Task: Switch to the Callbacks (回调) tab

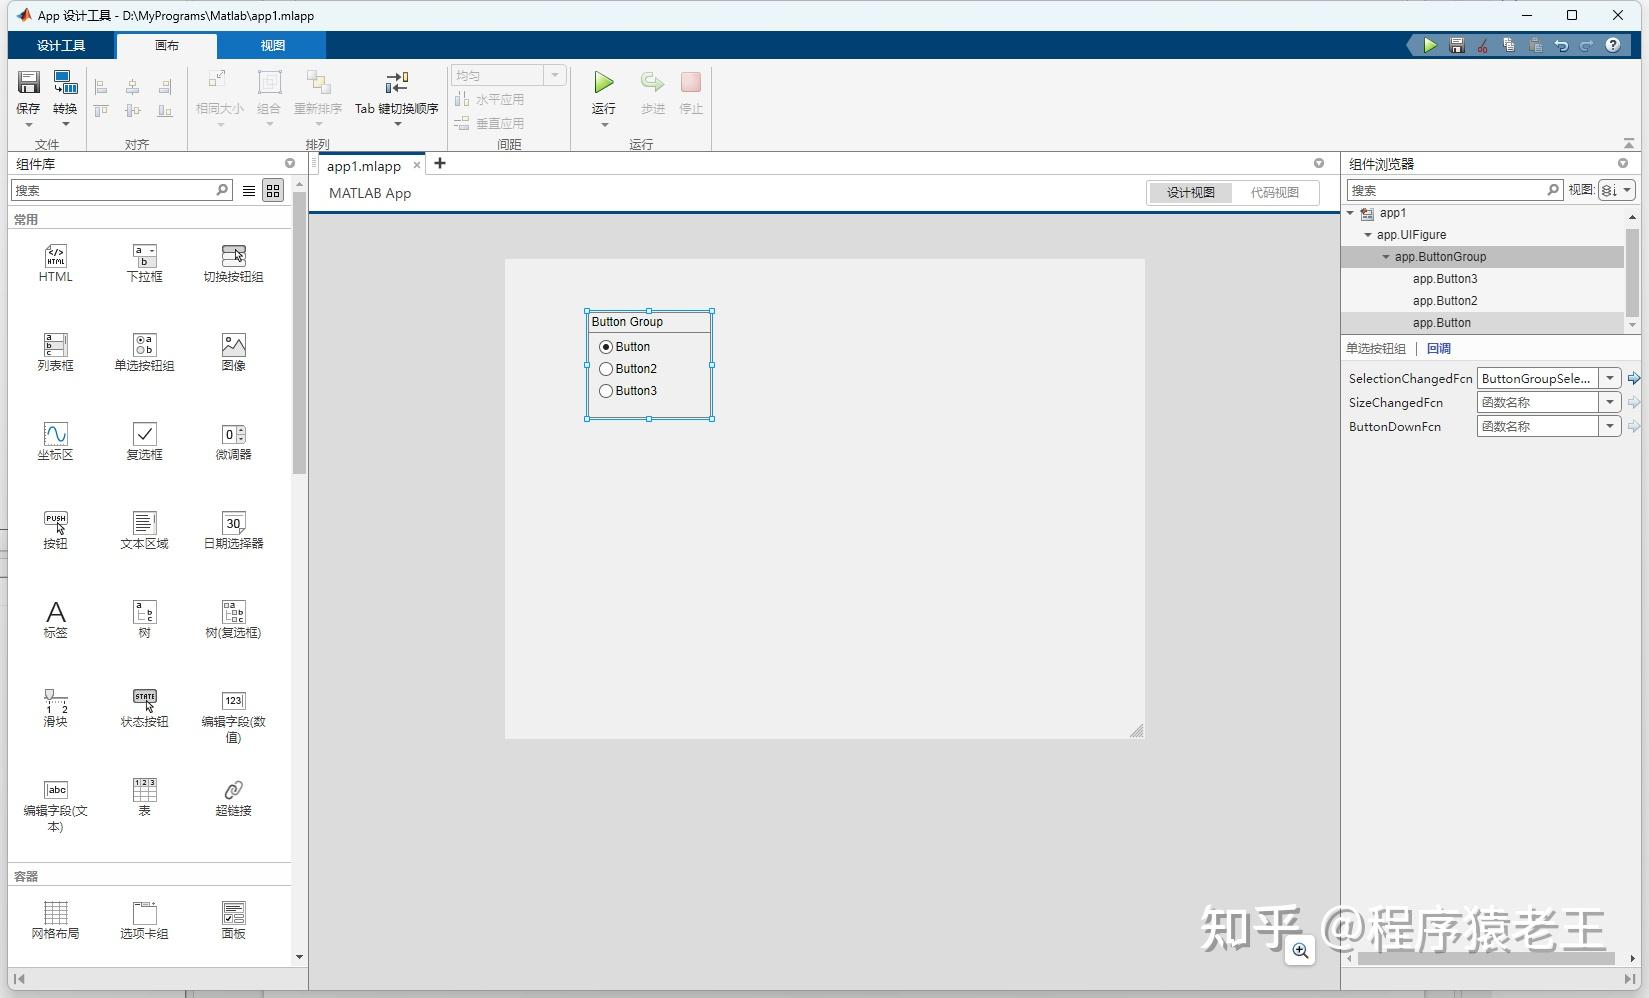Action: pos(1439,349)
